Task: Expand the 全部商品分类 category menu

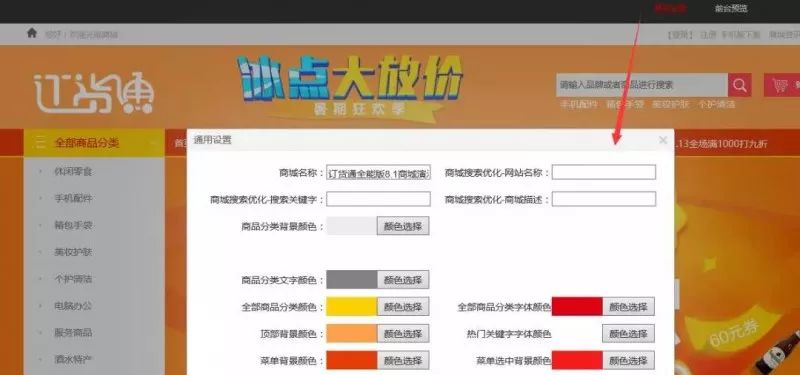Action: tap(94, 143)
